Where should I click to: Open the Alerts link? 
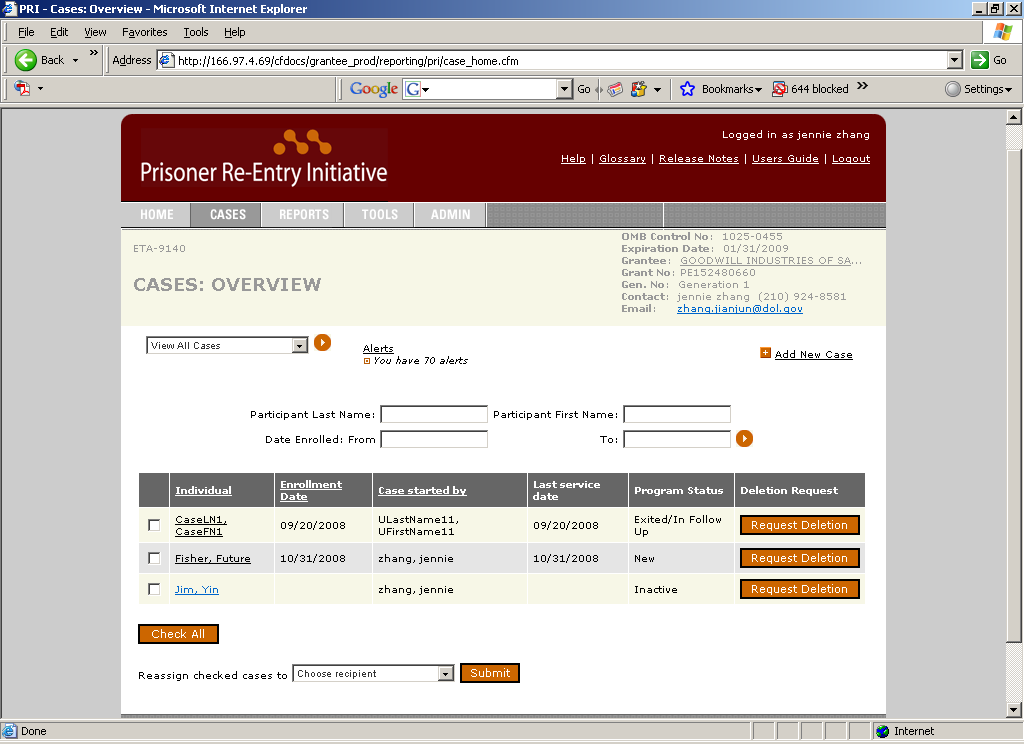[378, 349]
